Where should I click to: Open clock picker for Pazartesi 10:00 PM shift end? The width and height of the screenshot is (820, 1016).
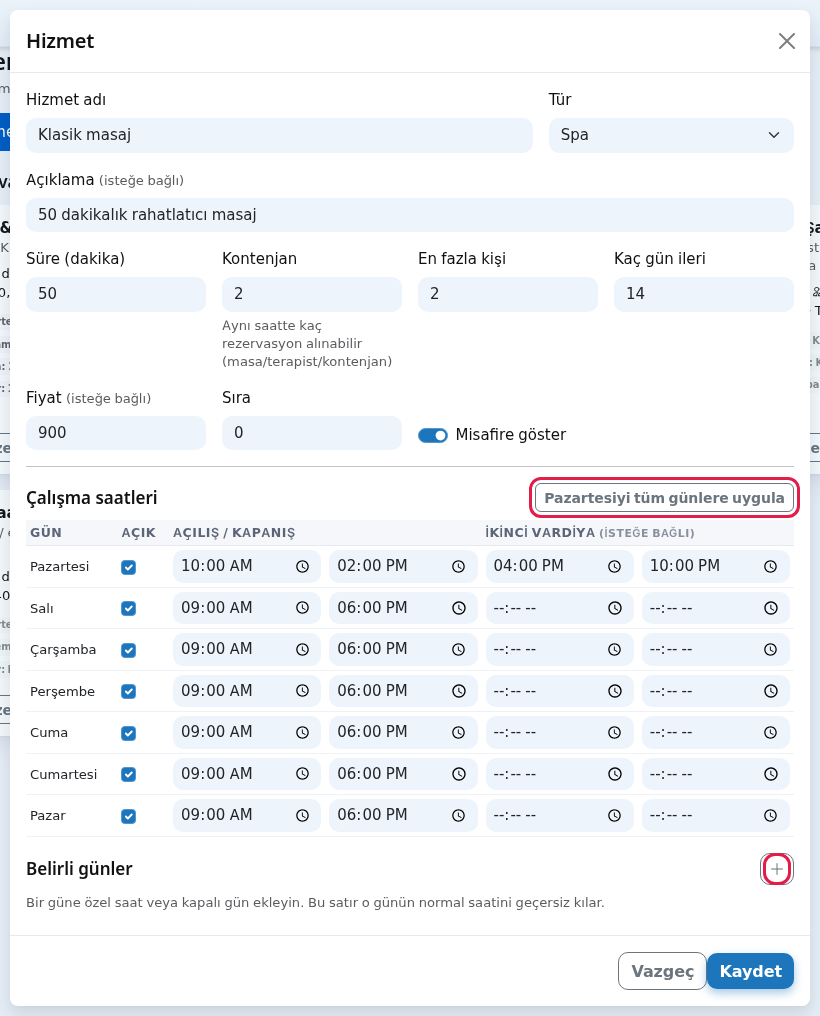(x=771, y=566)
